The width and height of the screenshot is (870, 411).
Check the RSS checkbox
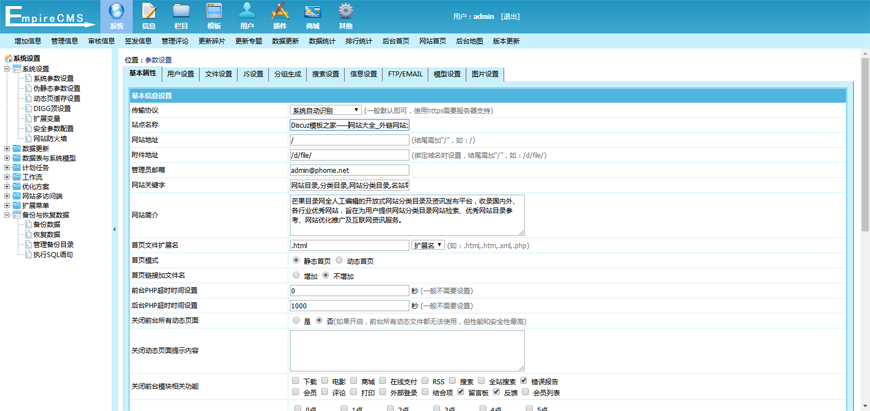point(425,381)
